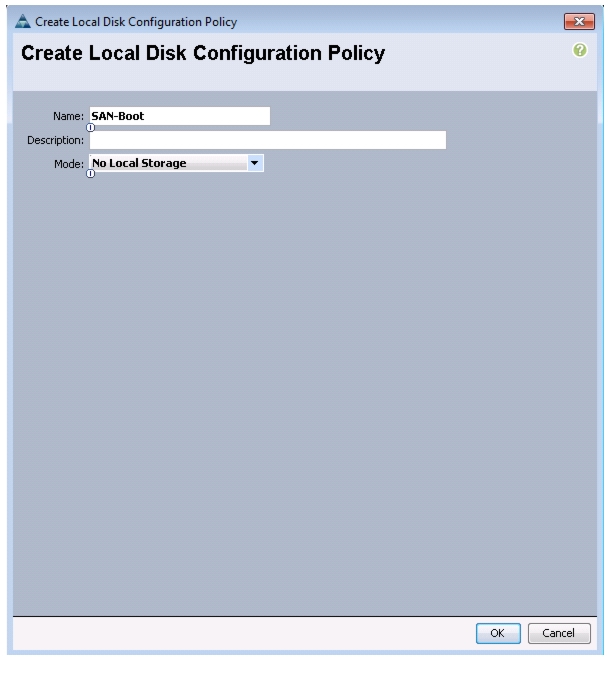The height and width of the screenshot is (688, 616).
Task: Focus the empty Description field
Action: [x=268, y=140]
